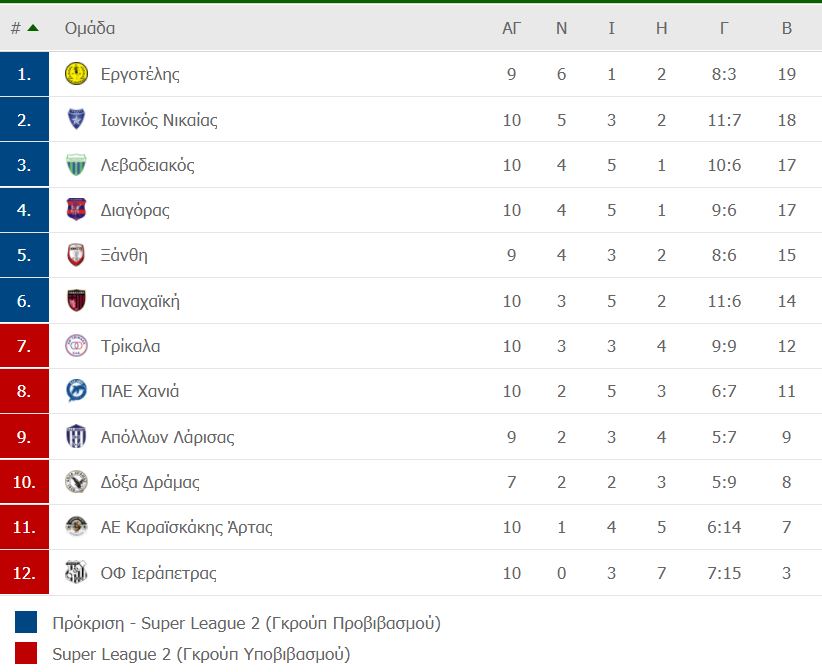Viewport: 822px width, 672px height.
Task: Click the Ξάνθη team crest icon
Action: click(76, 255)
